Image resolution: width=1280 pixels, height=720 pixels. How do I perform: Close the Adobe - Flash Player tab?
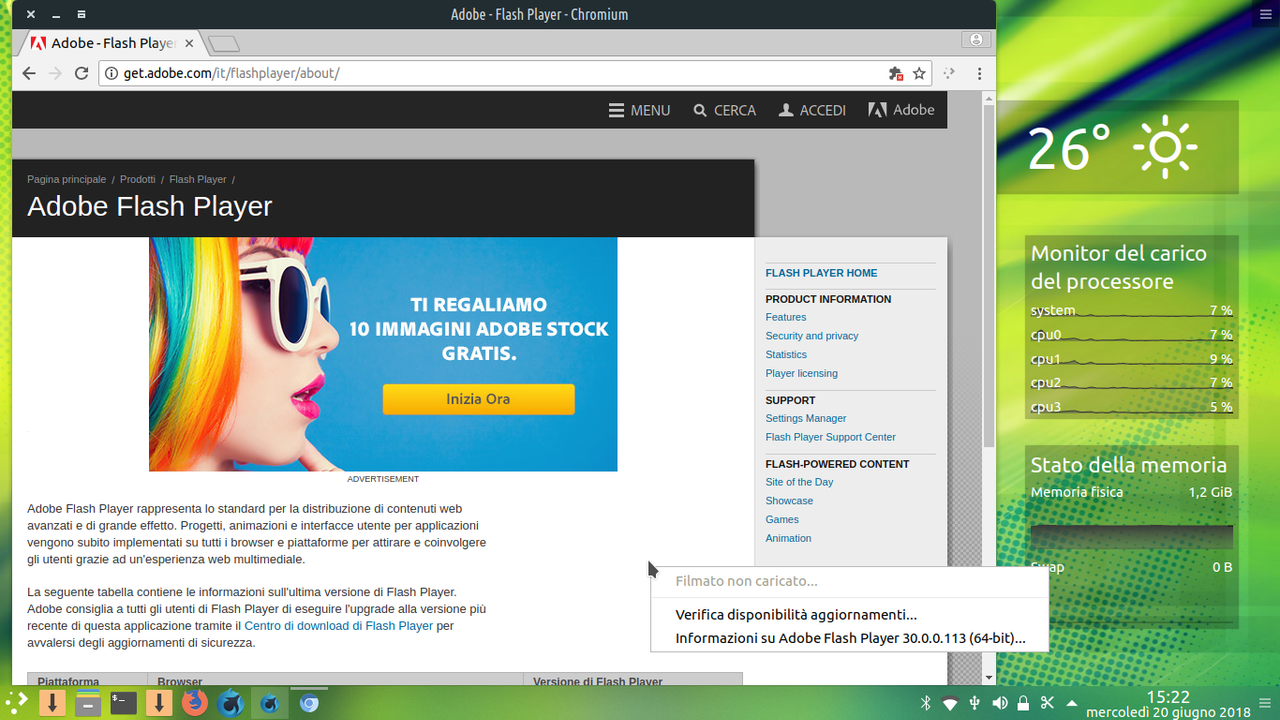point(189,43)
